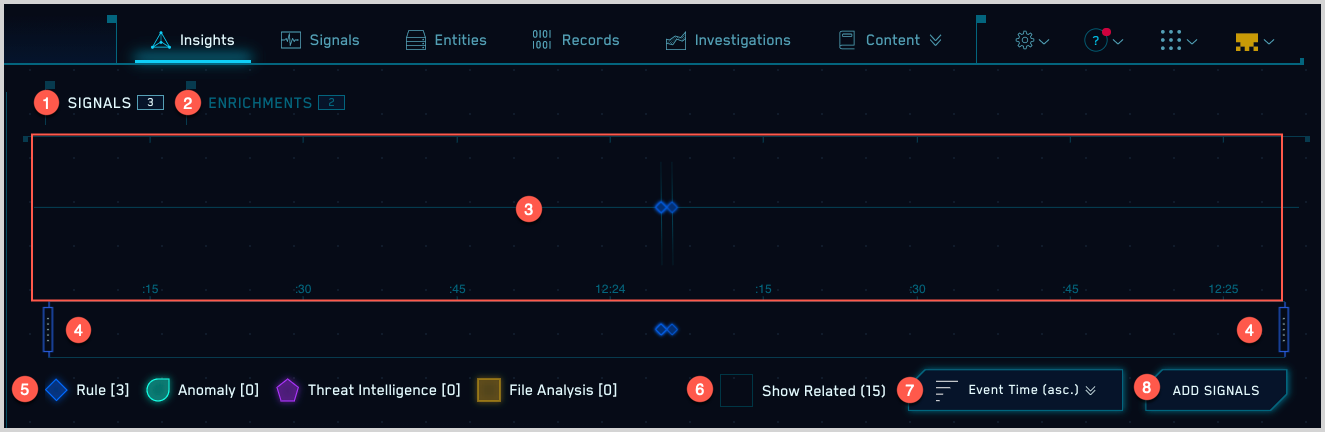Image resolution: width=1325 pixels, height=432 pixels.
Task: Open the apps grid menu
Action: point(1177,41)
